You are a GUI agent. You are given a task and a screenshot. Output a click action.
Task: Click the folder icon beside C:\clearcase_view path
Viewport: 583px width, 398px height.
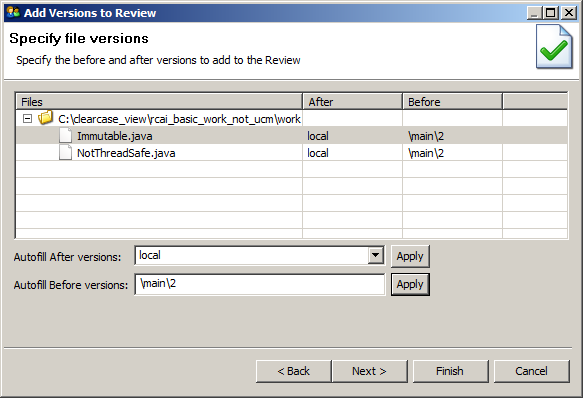point(45,118)
